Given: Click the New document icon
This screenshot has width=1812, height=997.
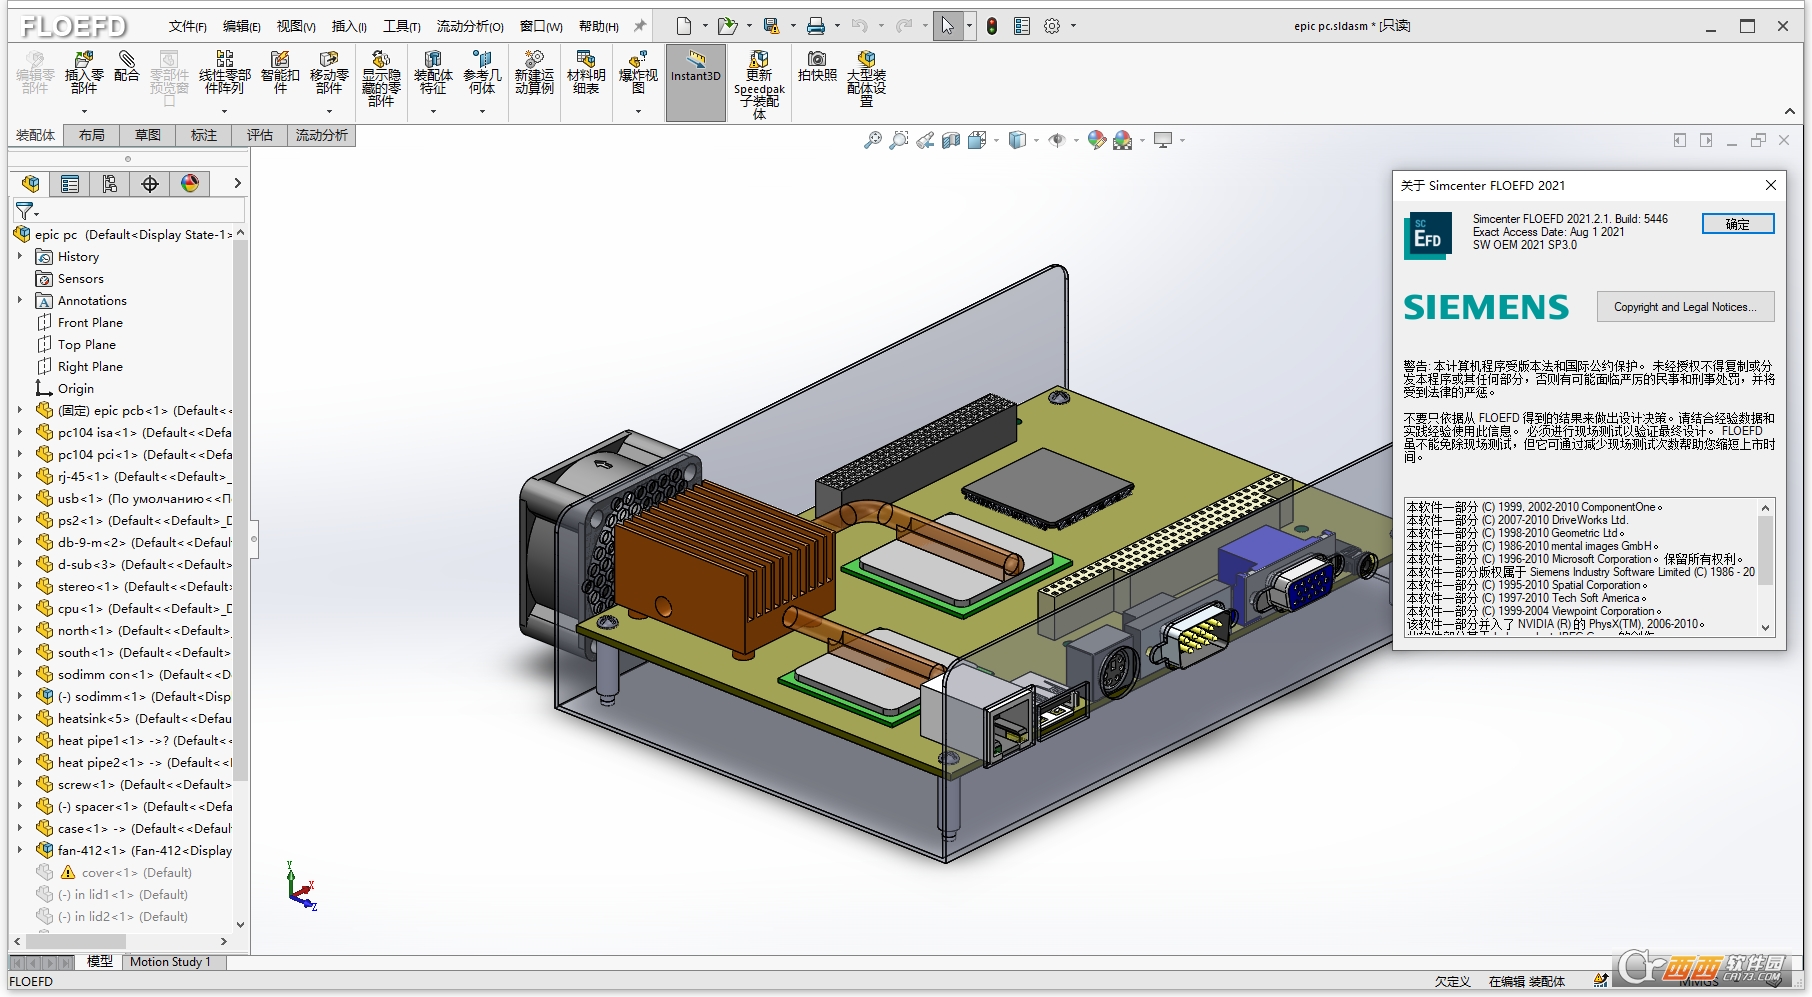Looking at the screenshot, I should coord(684,26).
